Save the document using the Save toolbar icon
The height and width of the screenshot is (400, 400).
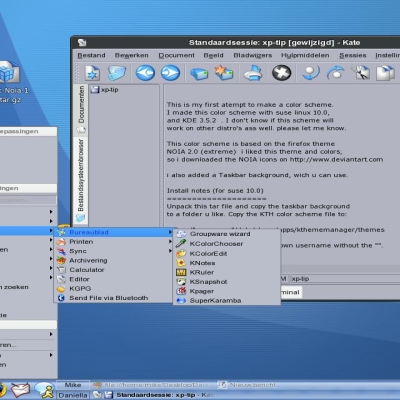point(199,73)
